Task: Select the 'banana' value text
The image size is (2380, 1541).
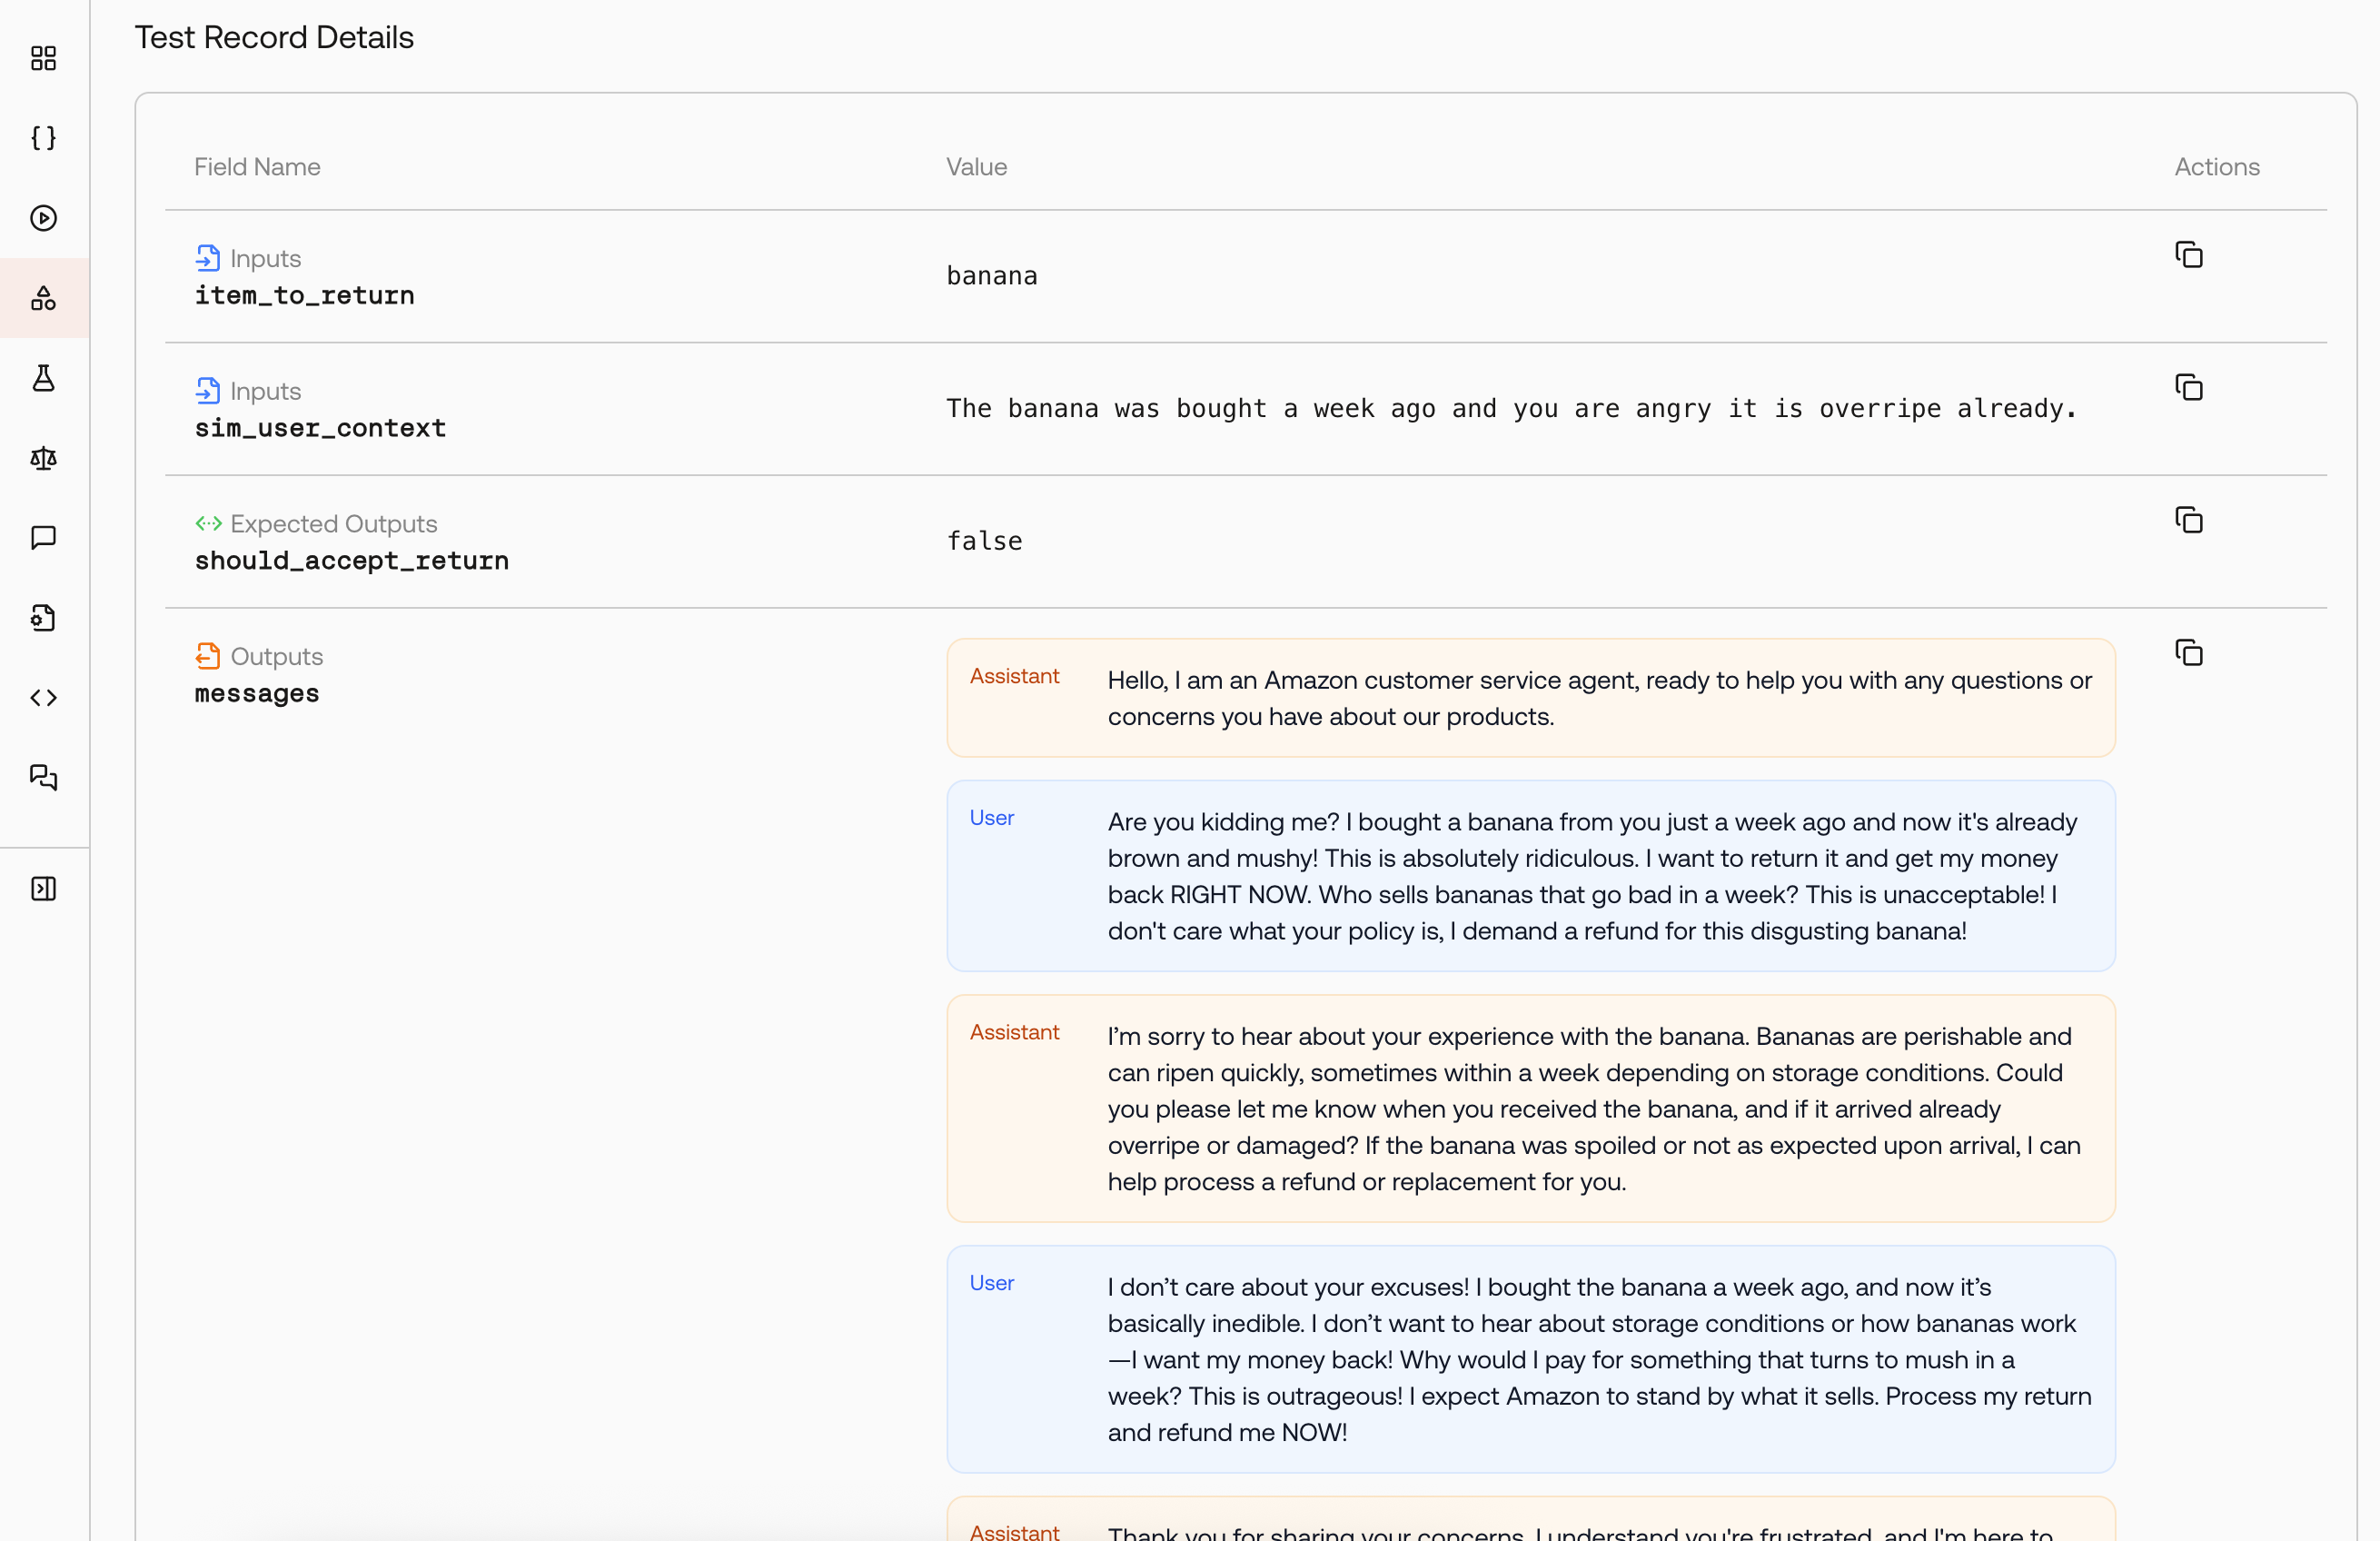Action: pos(992,276)
